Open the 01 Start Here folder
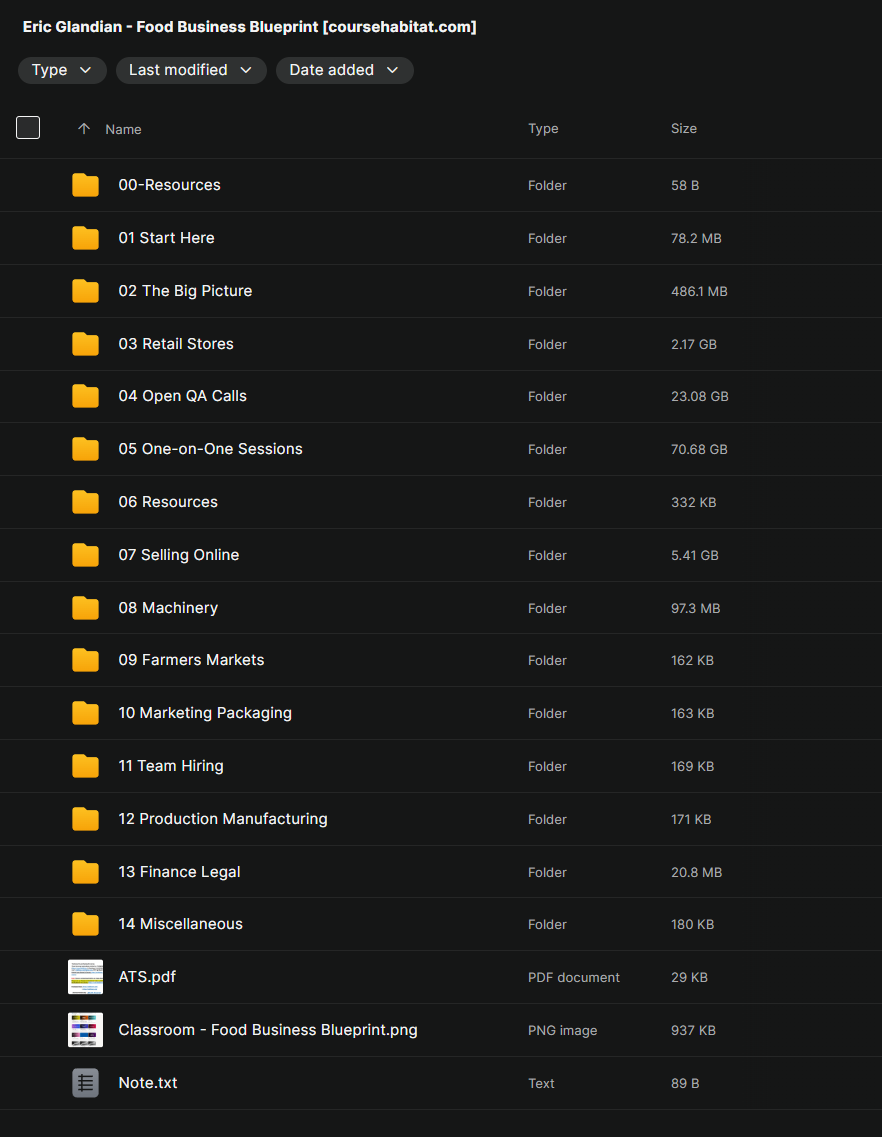This screenshot has height=1137, width=882. coord(166,238)
